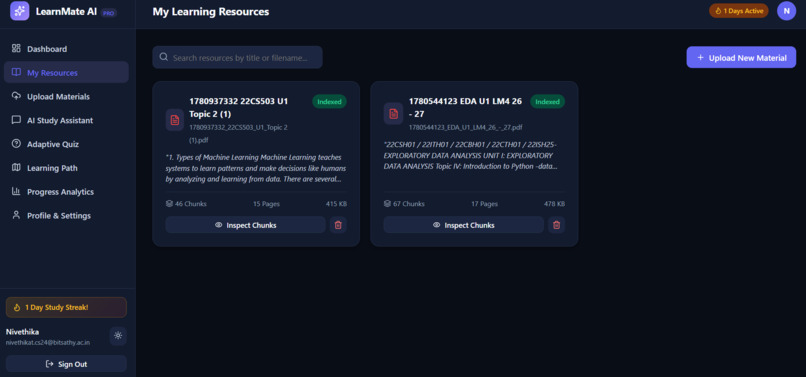Open the 1780937332 22CS503 U1 Topic 2 title
This screenshot has height=377, width=806.
point(239,107)
